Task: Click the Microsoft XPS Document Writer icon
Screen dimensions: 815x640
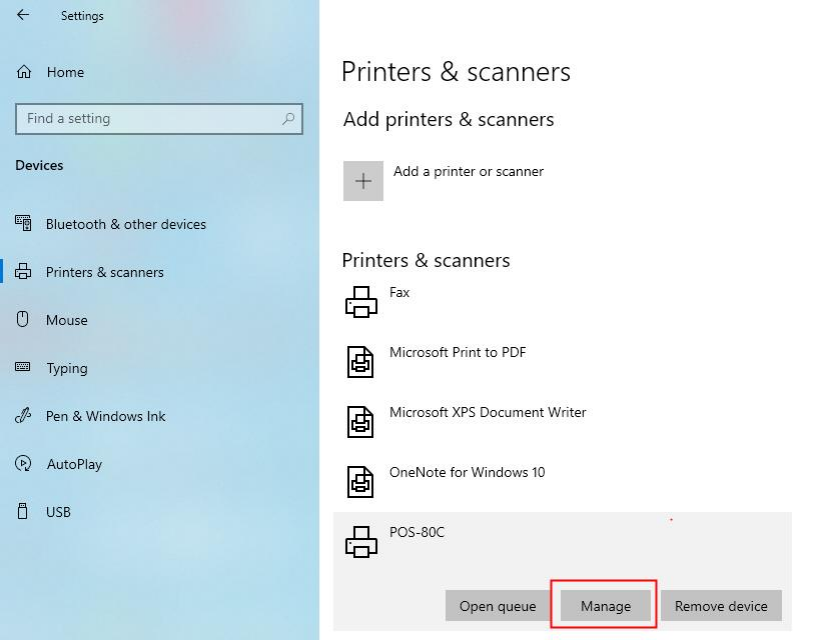Action: (361, 421)
